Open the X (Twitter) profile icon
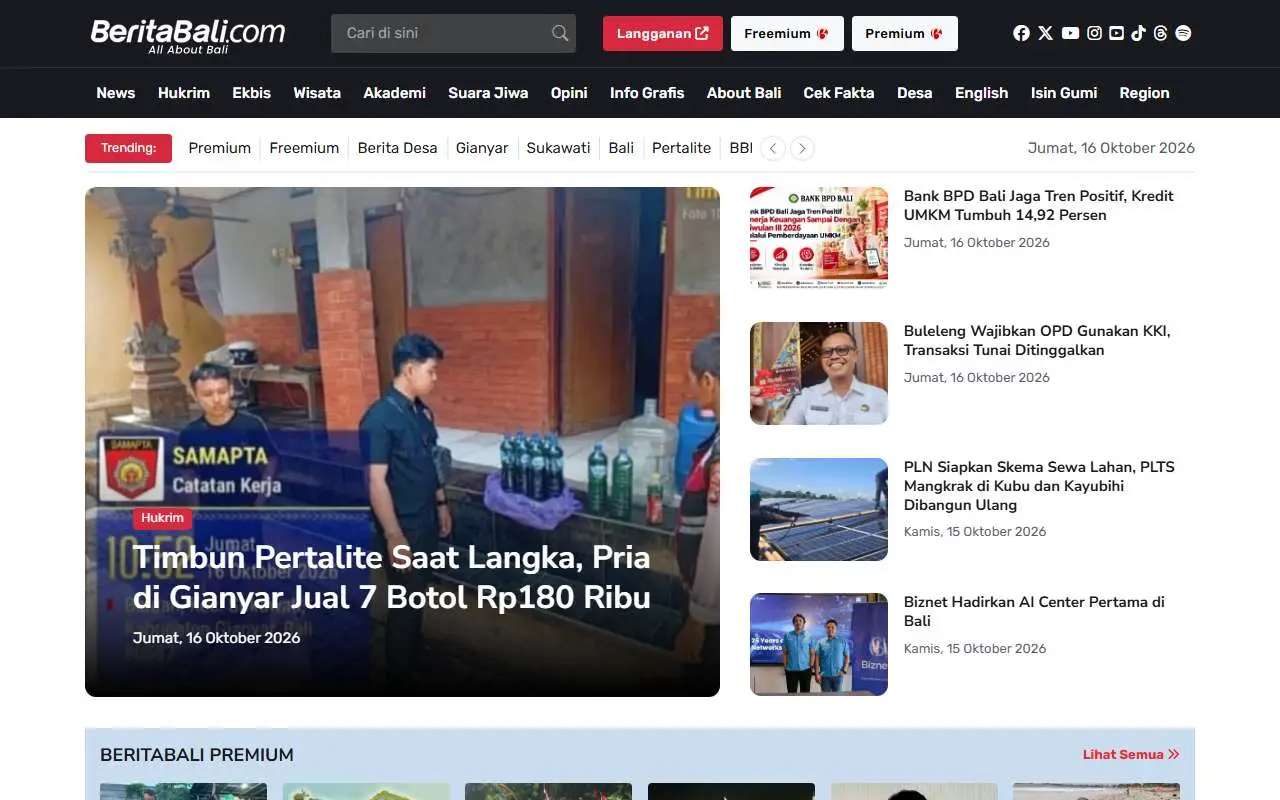The height and width of the screenshot is (800, 1280). (1046, 33)
